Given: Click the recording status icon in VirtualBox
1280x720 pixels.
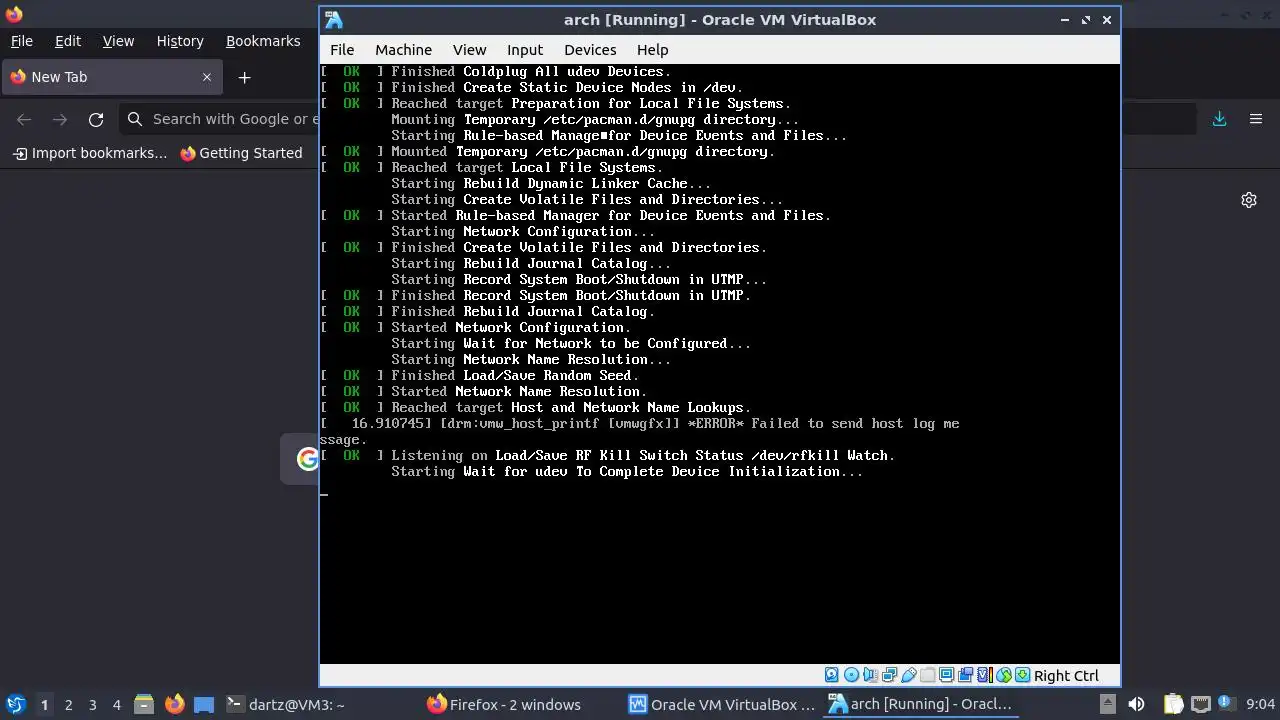Looking at the screenshot, I should 965,676.
